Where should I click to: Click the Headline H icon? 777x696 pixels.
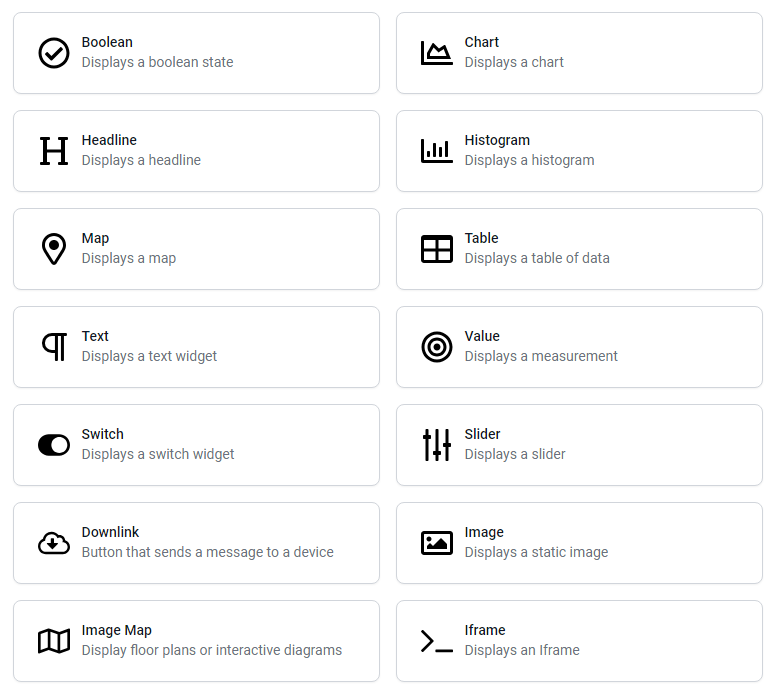tap(54, 151)
